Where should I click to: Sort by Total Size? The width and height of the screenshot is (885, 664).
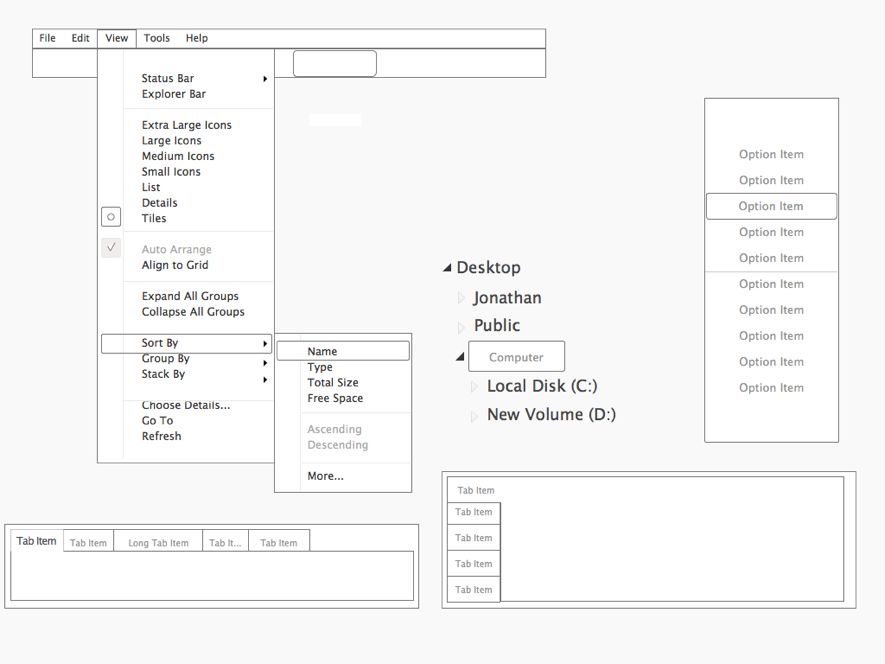pos(332,382)
